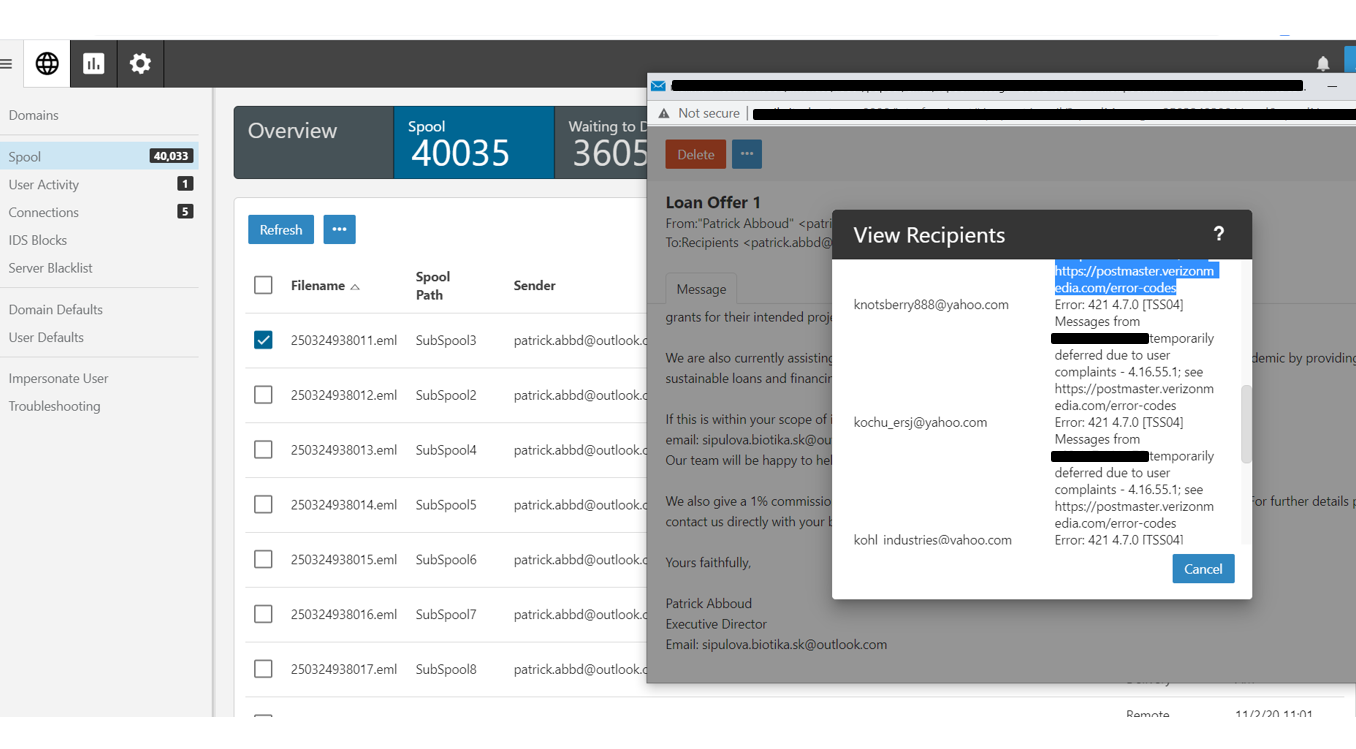1356x749 pixels.
Task: Click the notification bell icon
Action: click(x=1323, y=64)
